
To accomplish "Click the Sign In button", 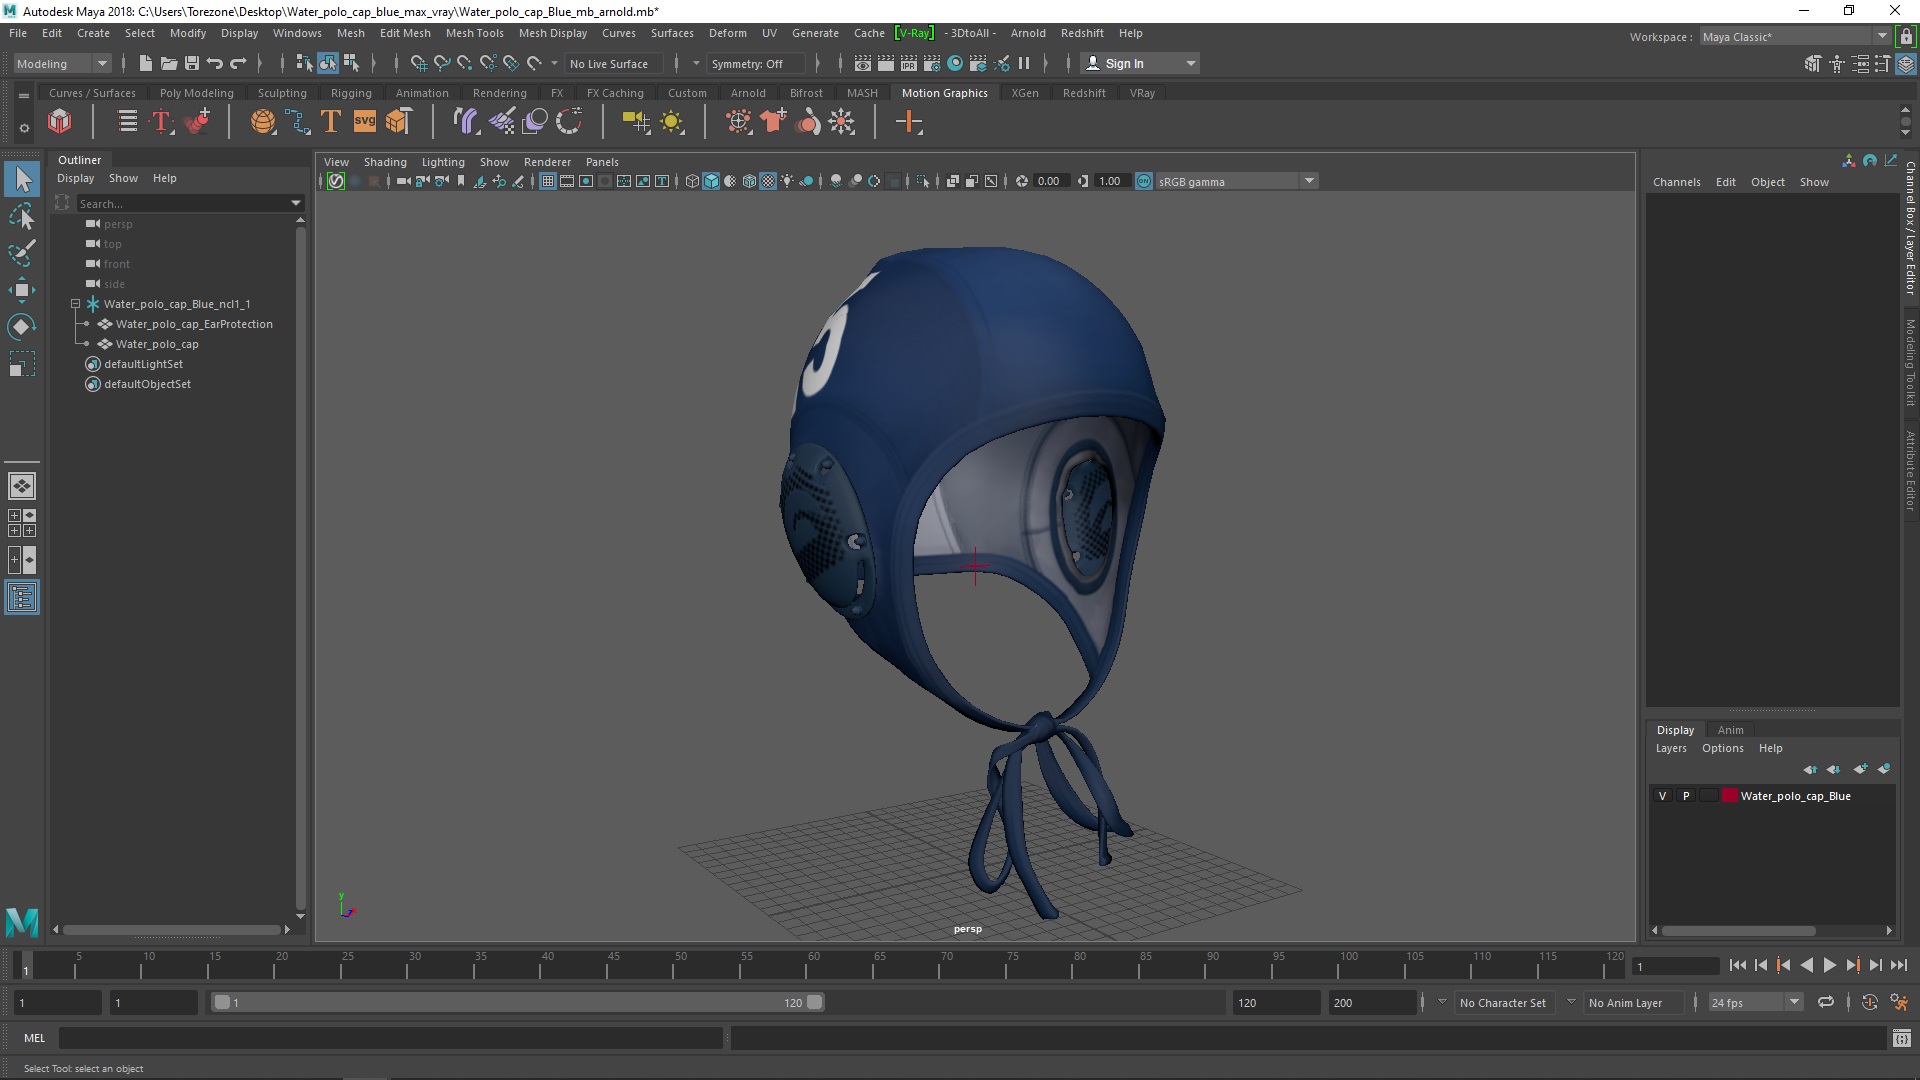I will [1124, 63].
